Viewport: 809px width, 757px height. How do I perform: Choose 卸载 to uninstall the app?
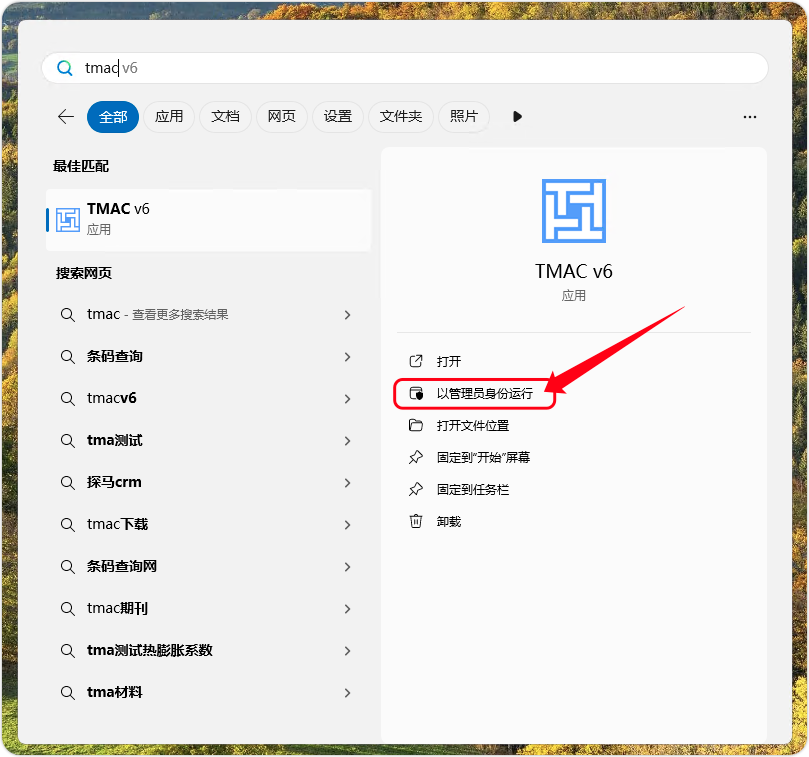coord(448,522)
